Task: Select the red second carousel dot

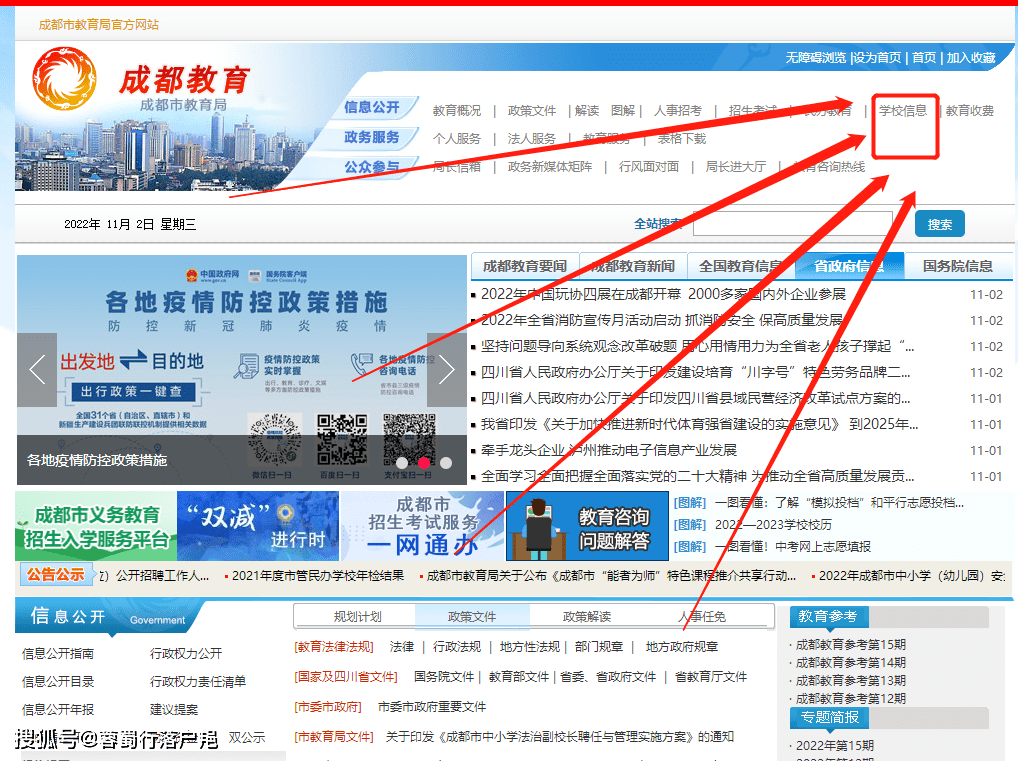Action: point(424,463)
